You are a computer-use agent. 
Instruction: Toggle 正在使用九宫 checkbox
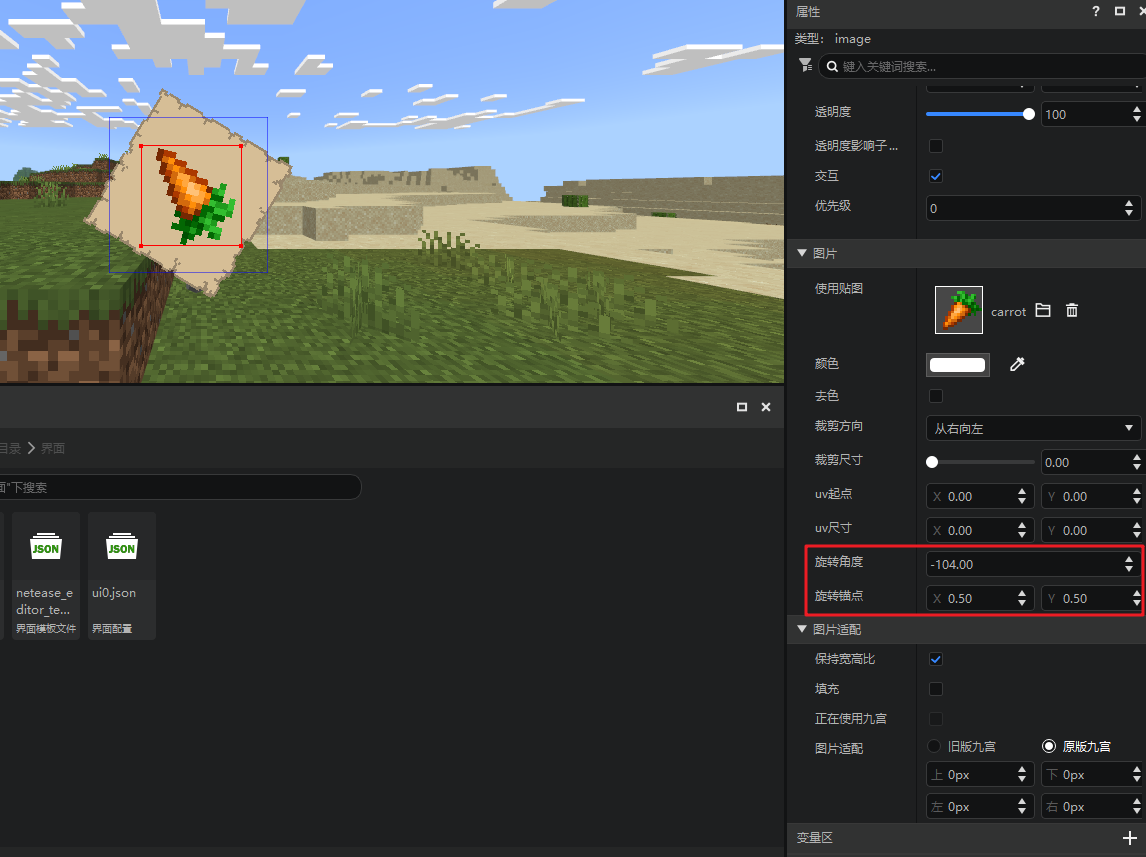tap(936, 719)
